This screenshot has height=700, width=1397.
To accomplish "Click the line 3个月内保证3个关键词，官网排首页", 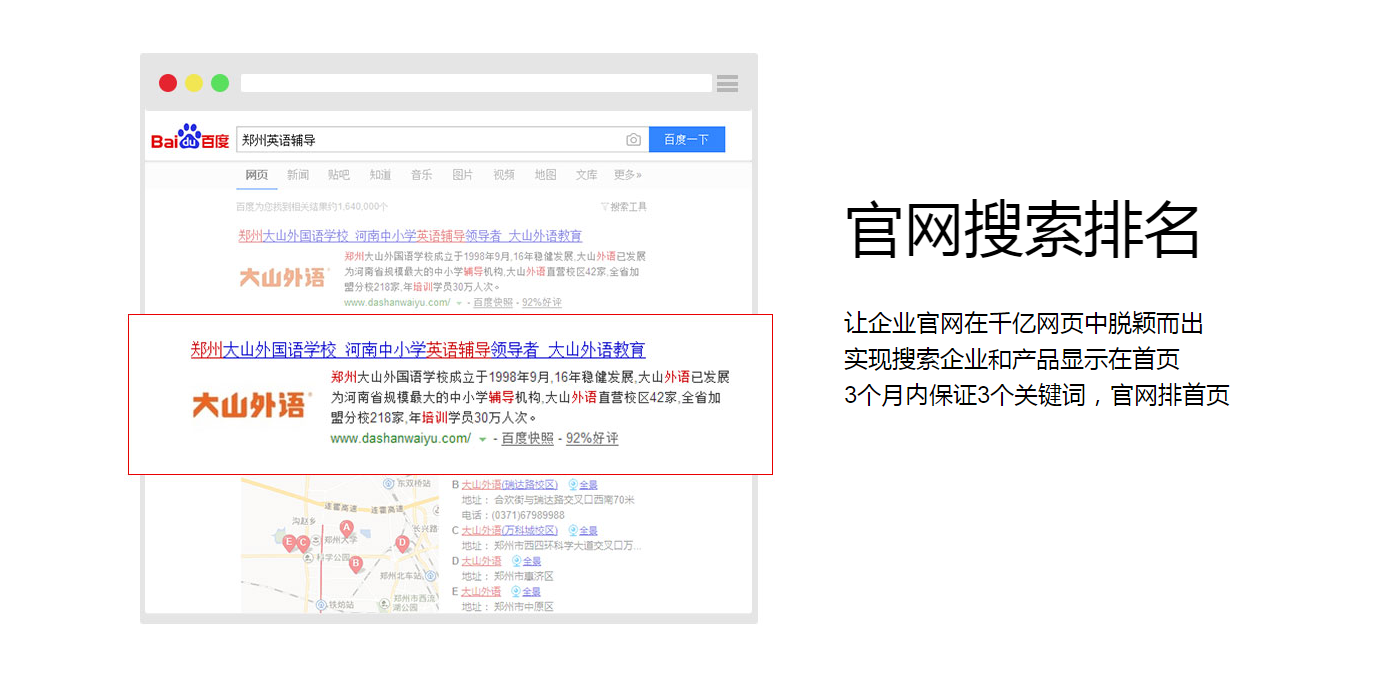I will point(1037,395).
